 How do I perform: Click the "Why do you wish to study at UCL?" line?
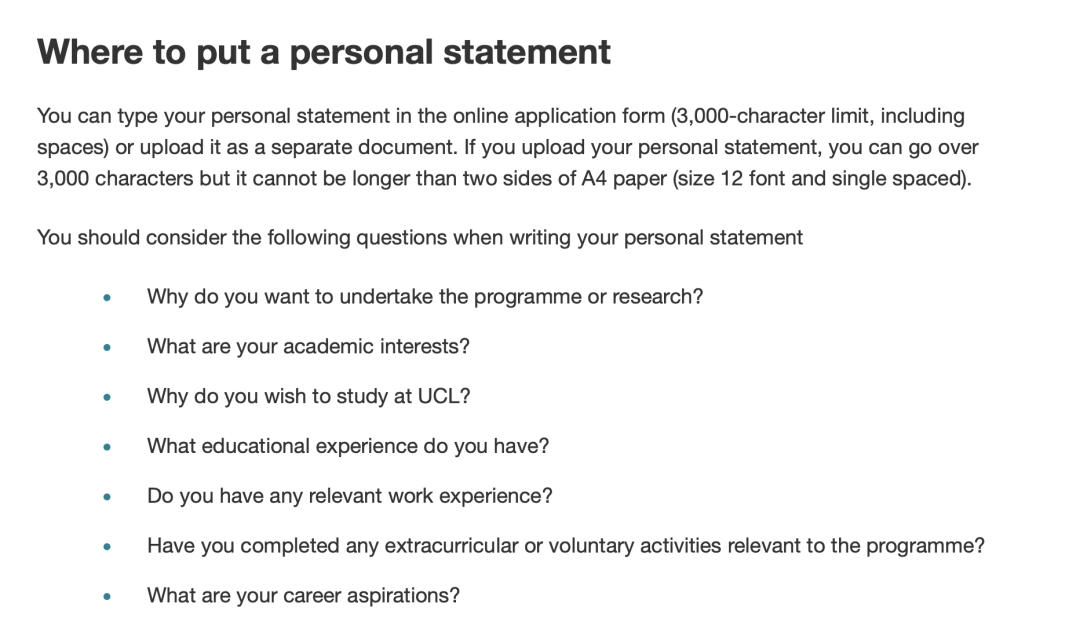[308, 396]
